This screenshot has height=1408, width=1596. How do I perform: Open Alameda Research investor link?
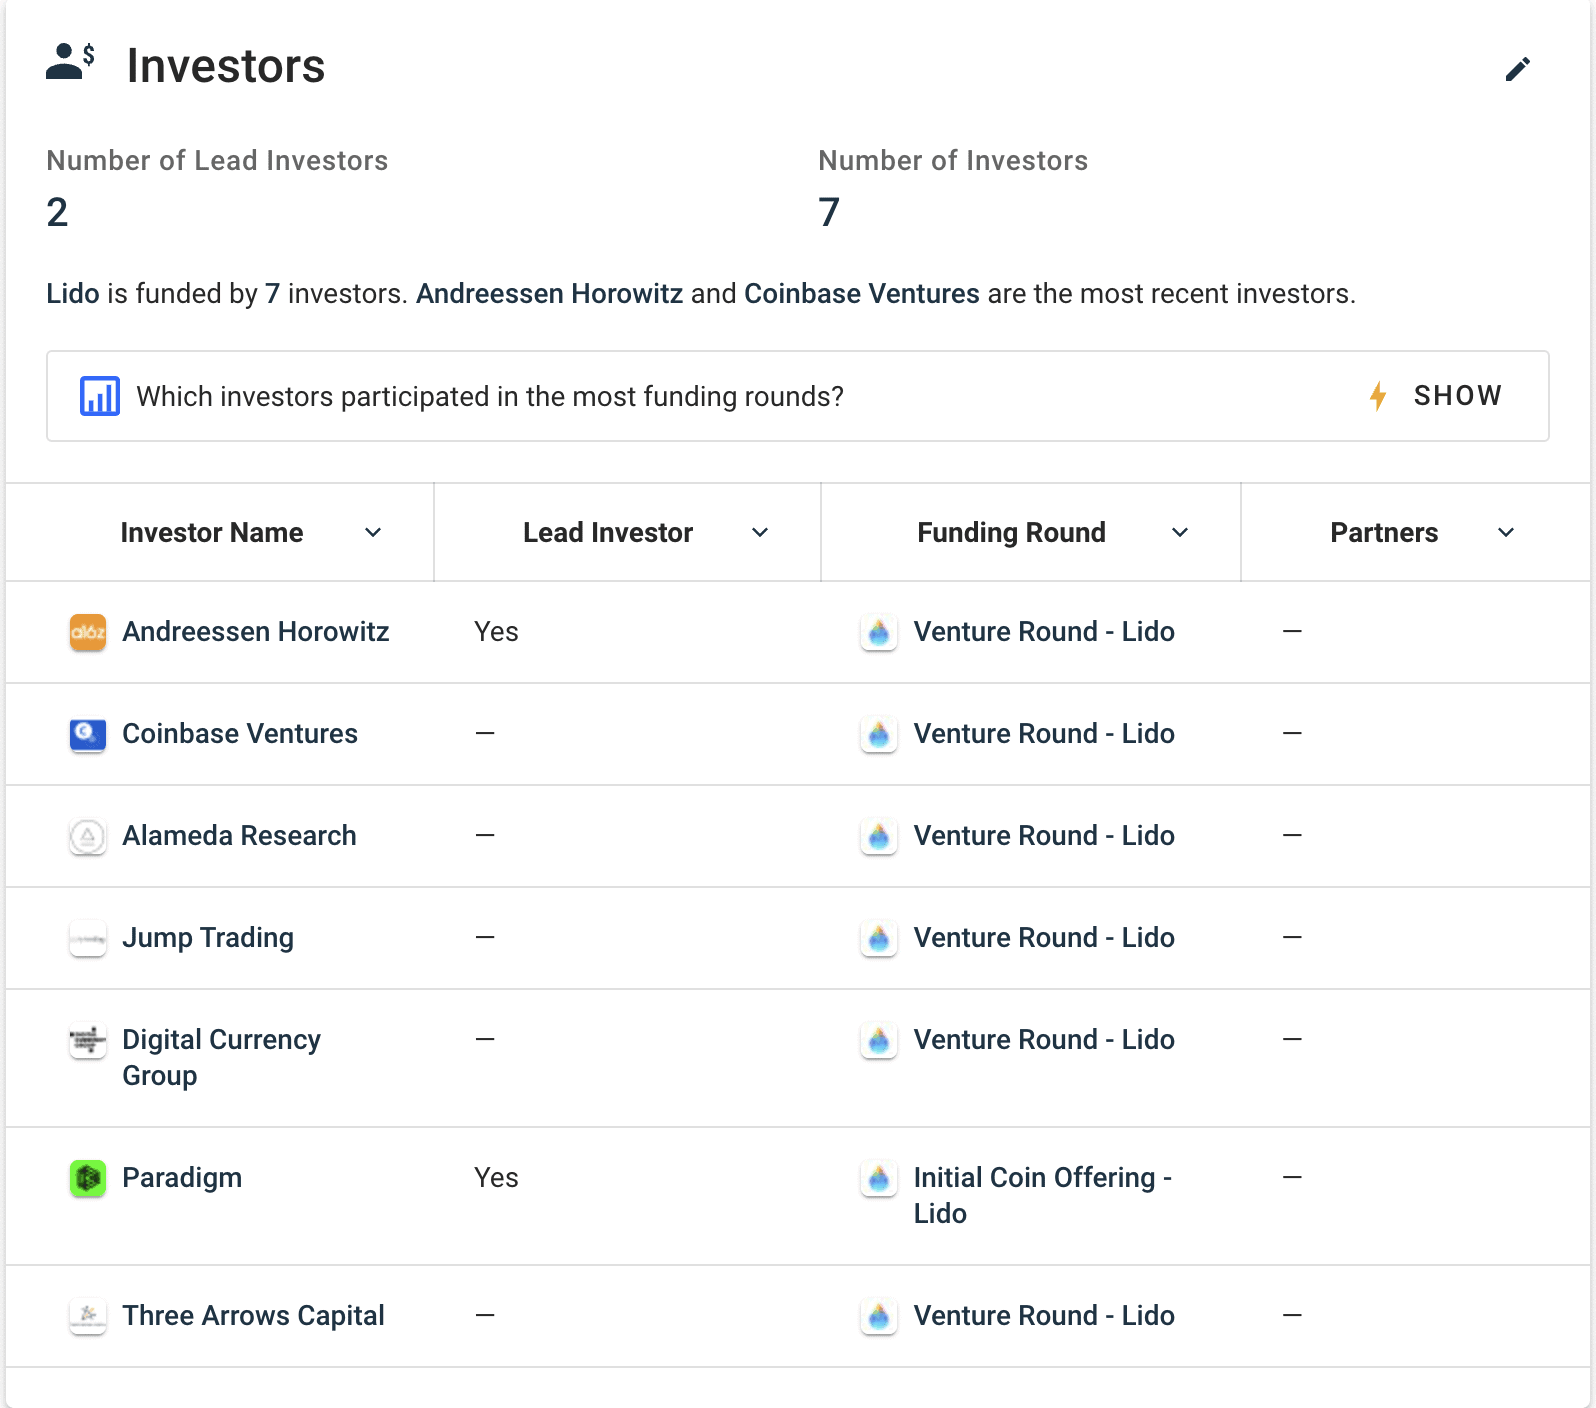coord(239,836)
